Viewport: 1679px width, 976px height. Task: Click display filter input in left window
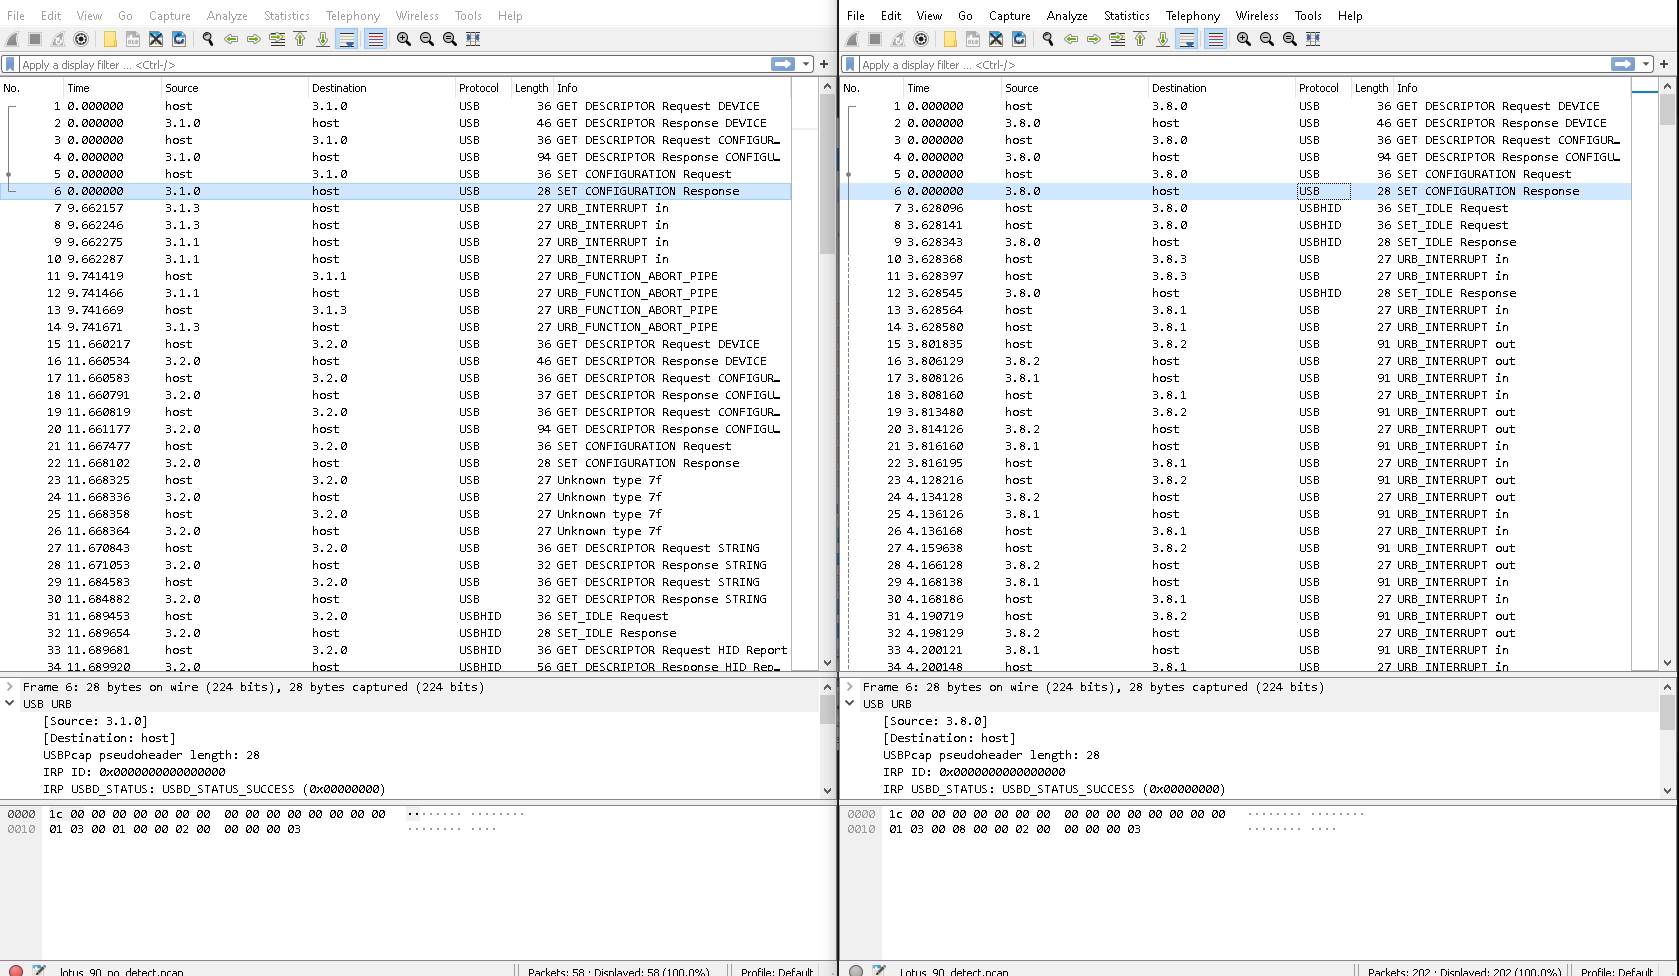(395, 64)
